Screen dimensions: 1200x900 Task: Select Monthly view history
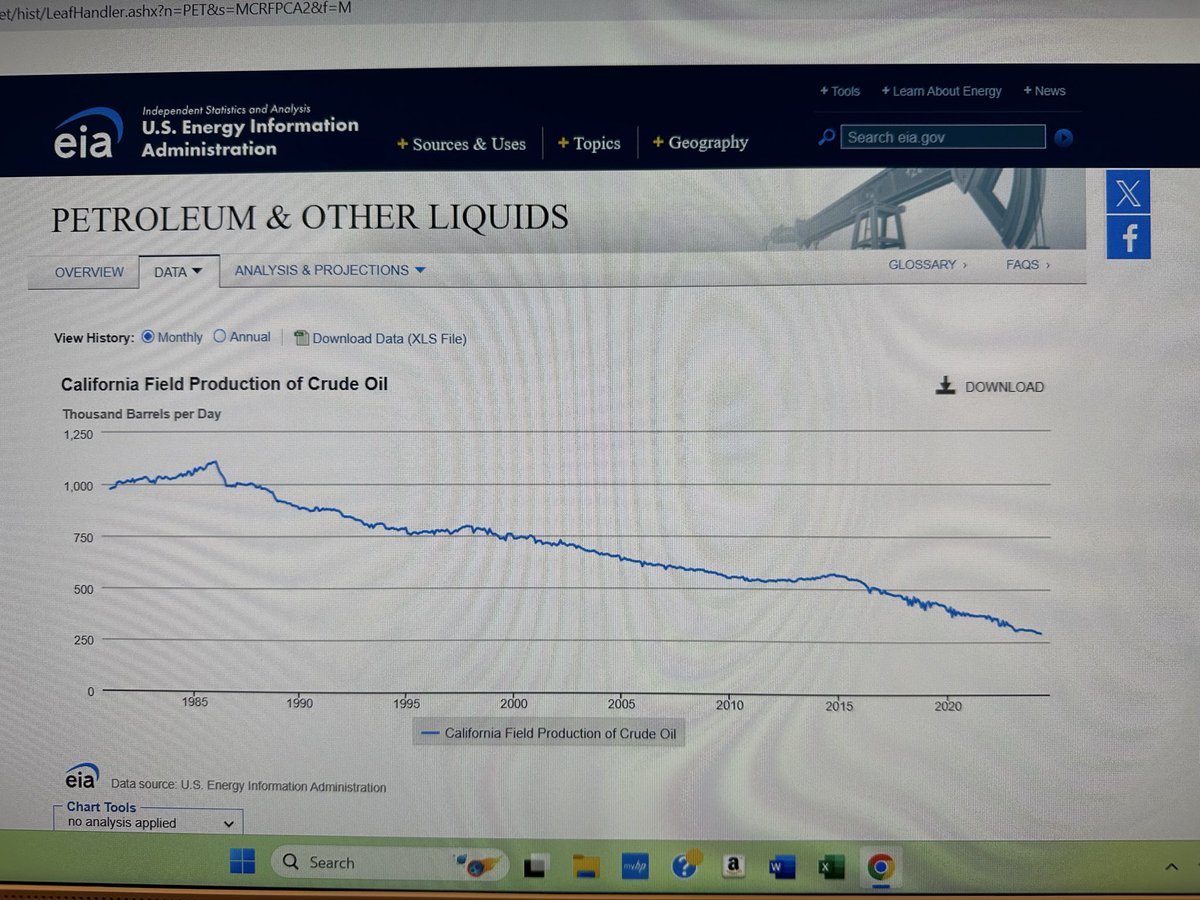click(148, 337)
